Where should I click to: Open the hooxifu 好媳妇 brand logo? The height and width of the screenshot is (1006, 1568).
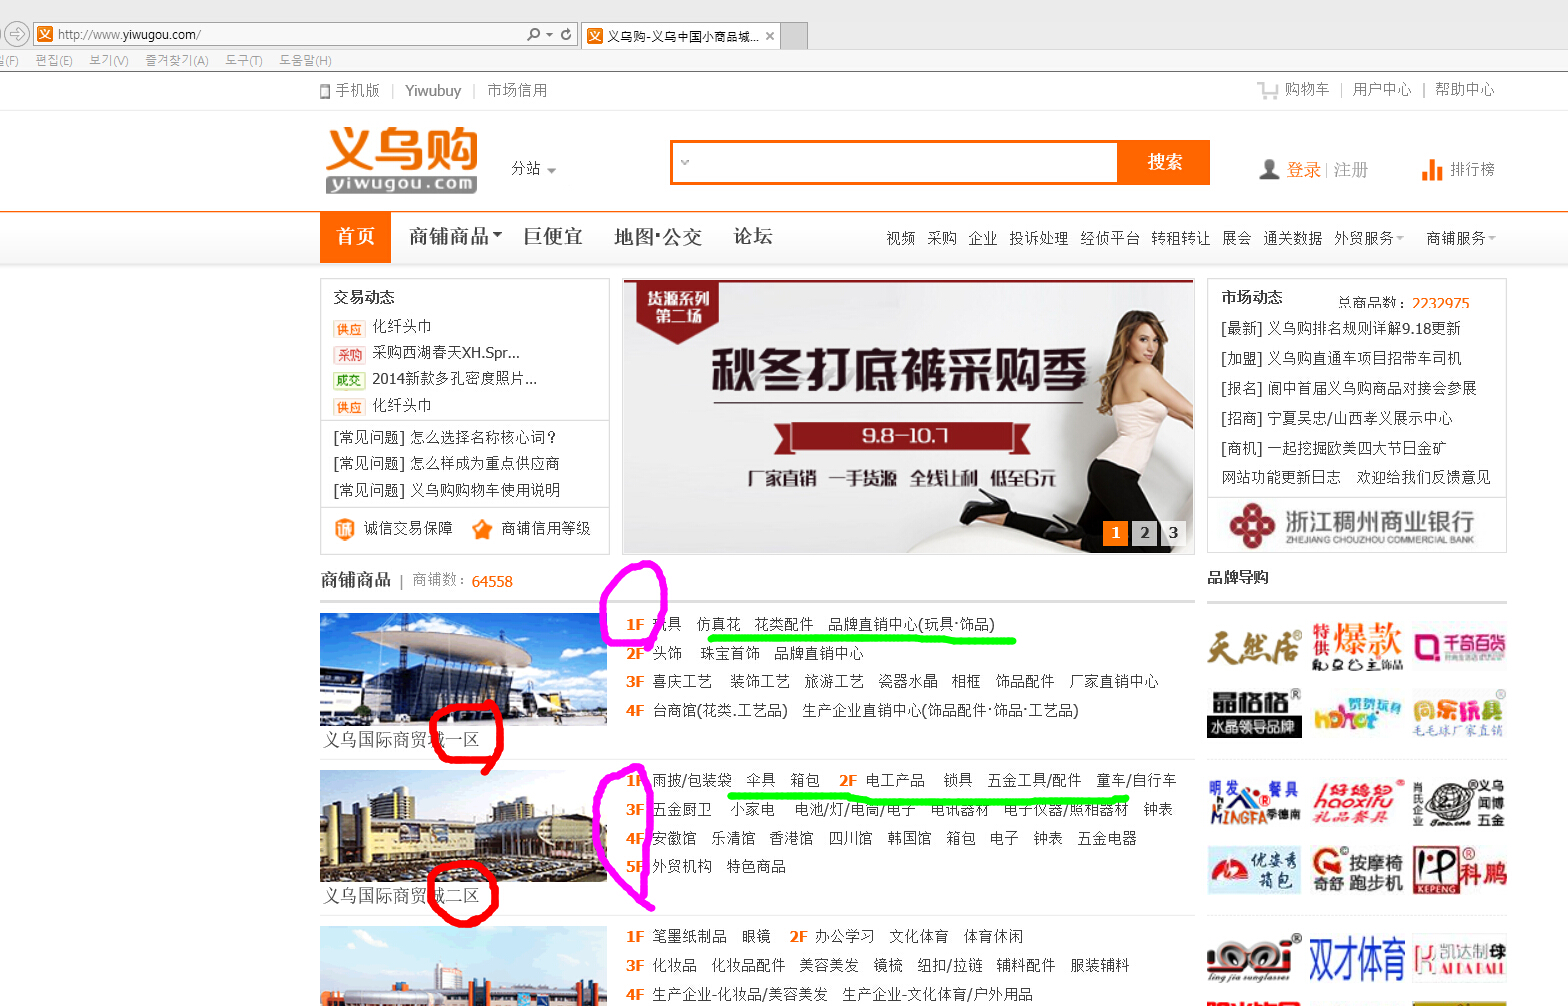1357,803
